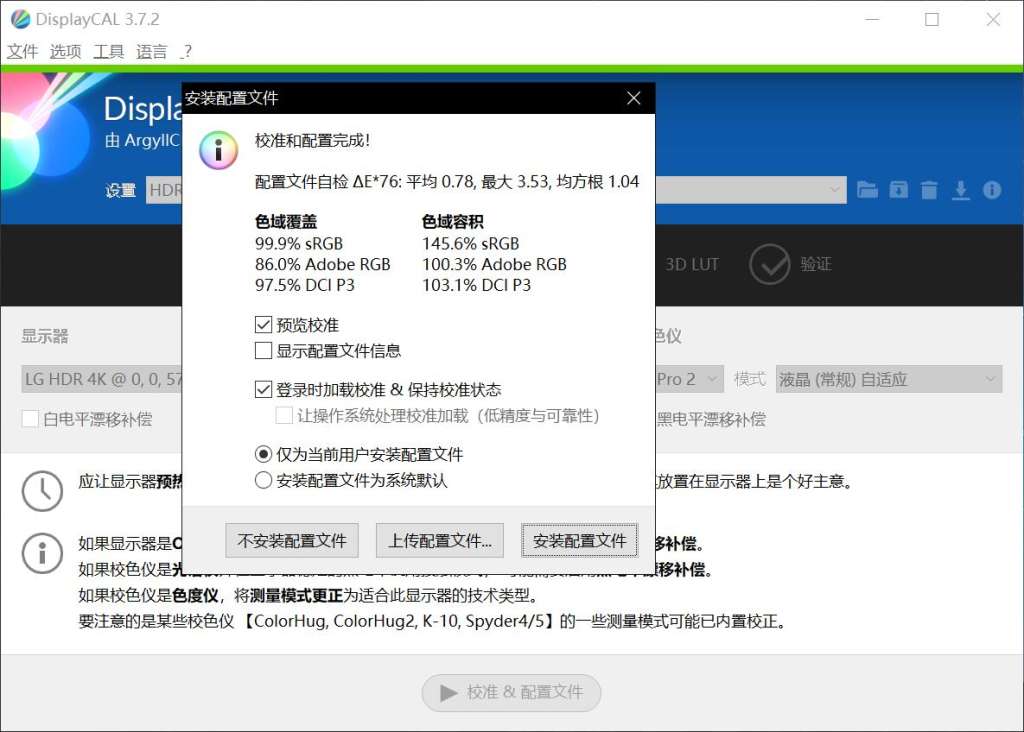Click the 验证 checkmark circle icon

[769, 264]
